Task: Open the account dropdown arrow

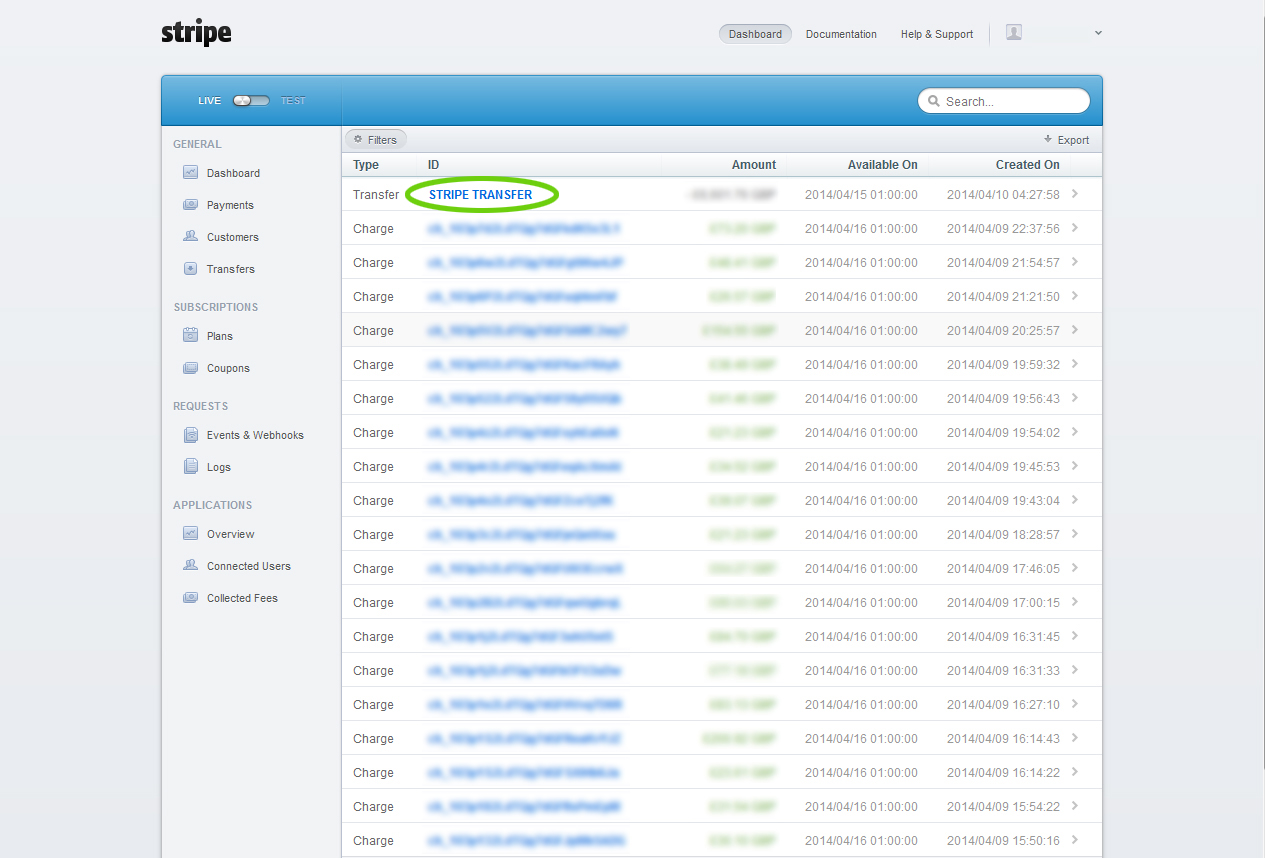Action: (x=1098, y=33)
